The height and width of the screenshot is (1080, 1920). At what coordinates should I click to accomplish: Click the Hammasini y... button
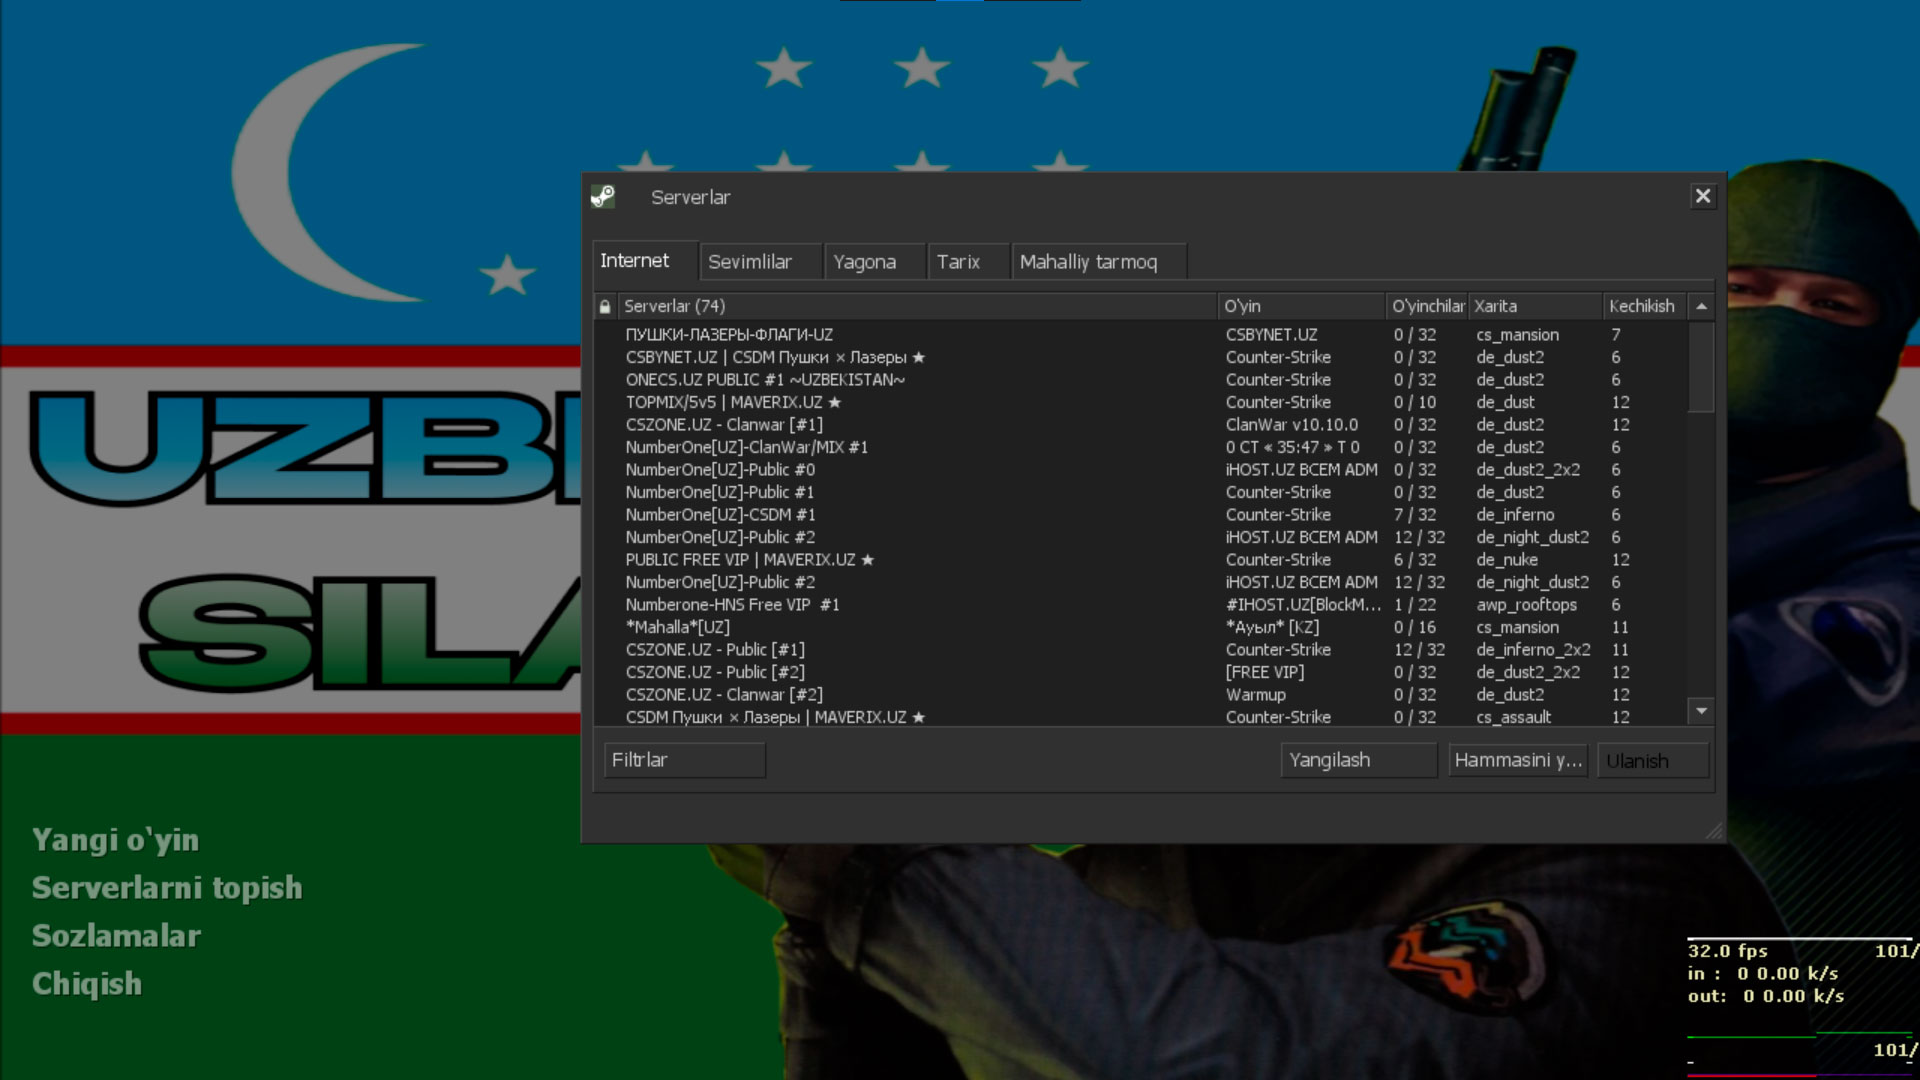[1518, 760]
